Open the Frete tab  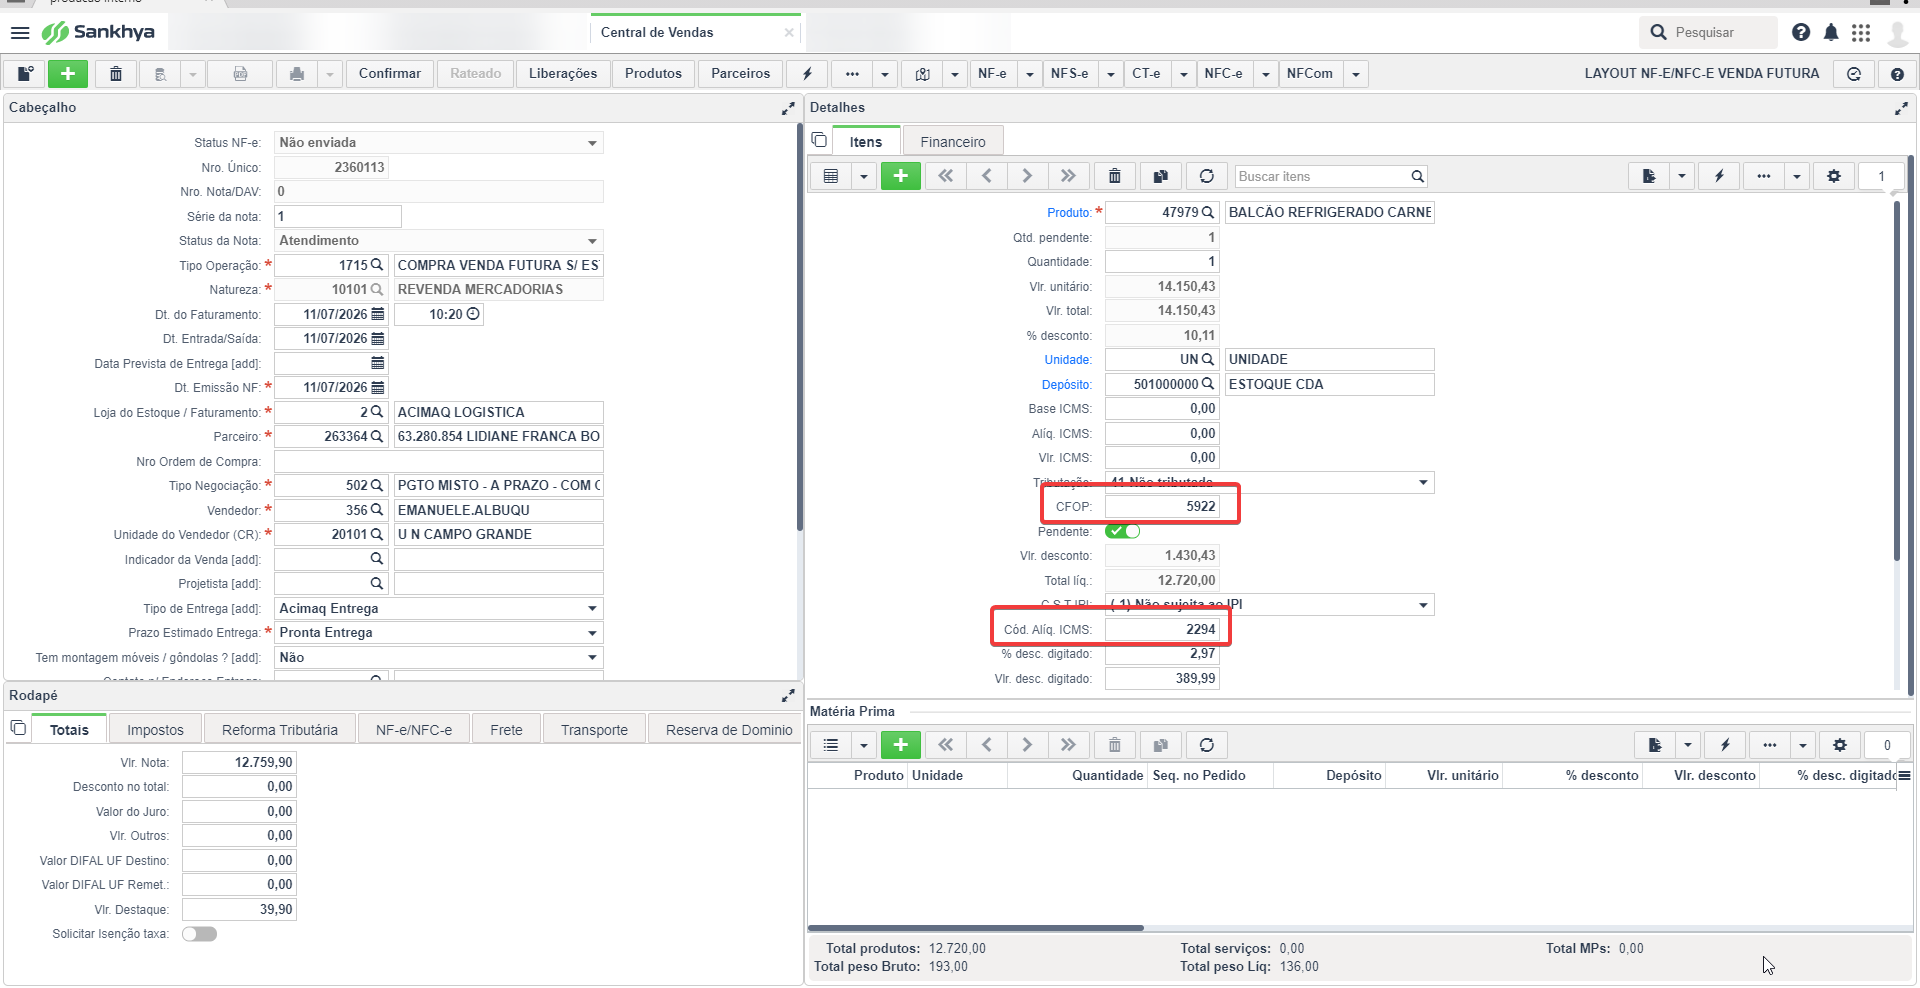click(506, 730)
